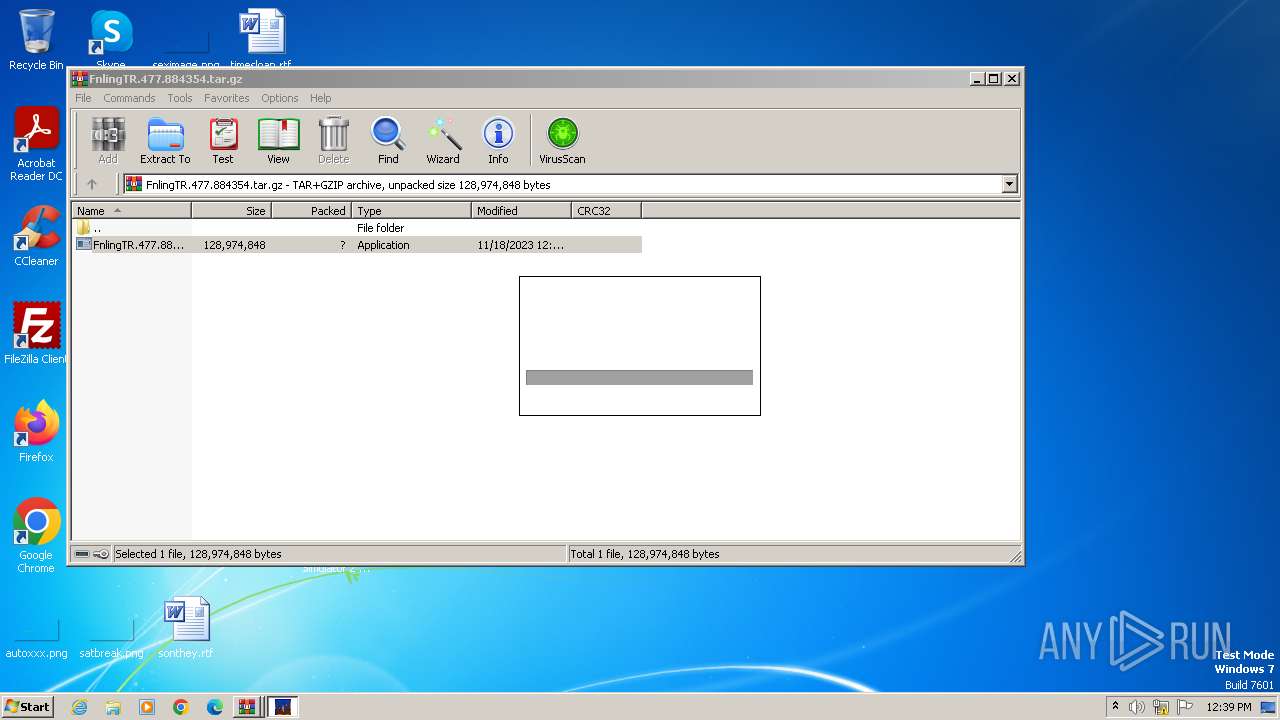Launch Google Chrome desktop shortcut

36,536
